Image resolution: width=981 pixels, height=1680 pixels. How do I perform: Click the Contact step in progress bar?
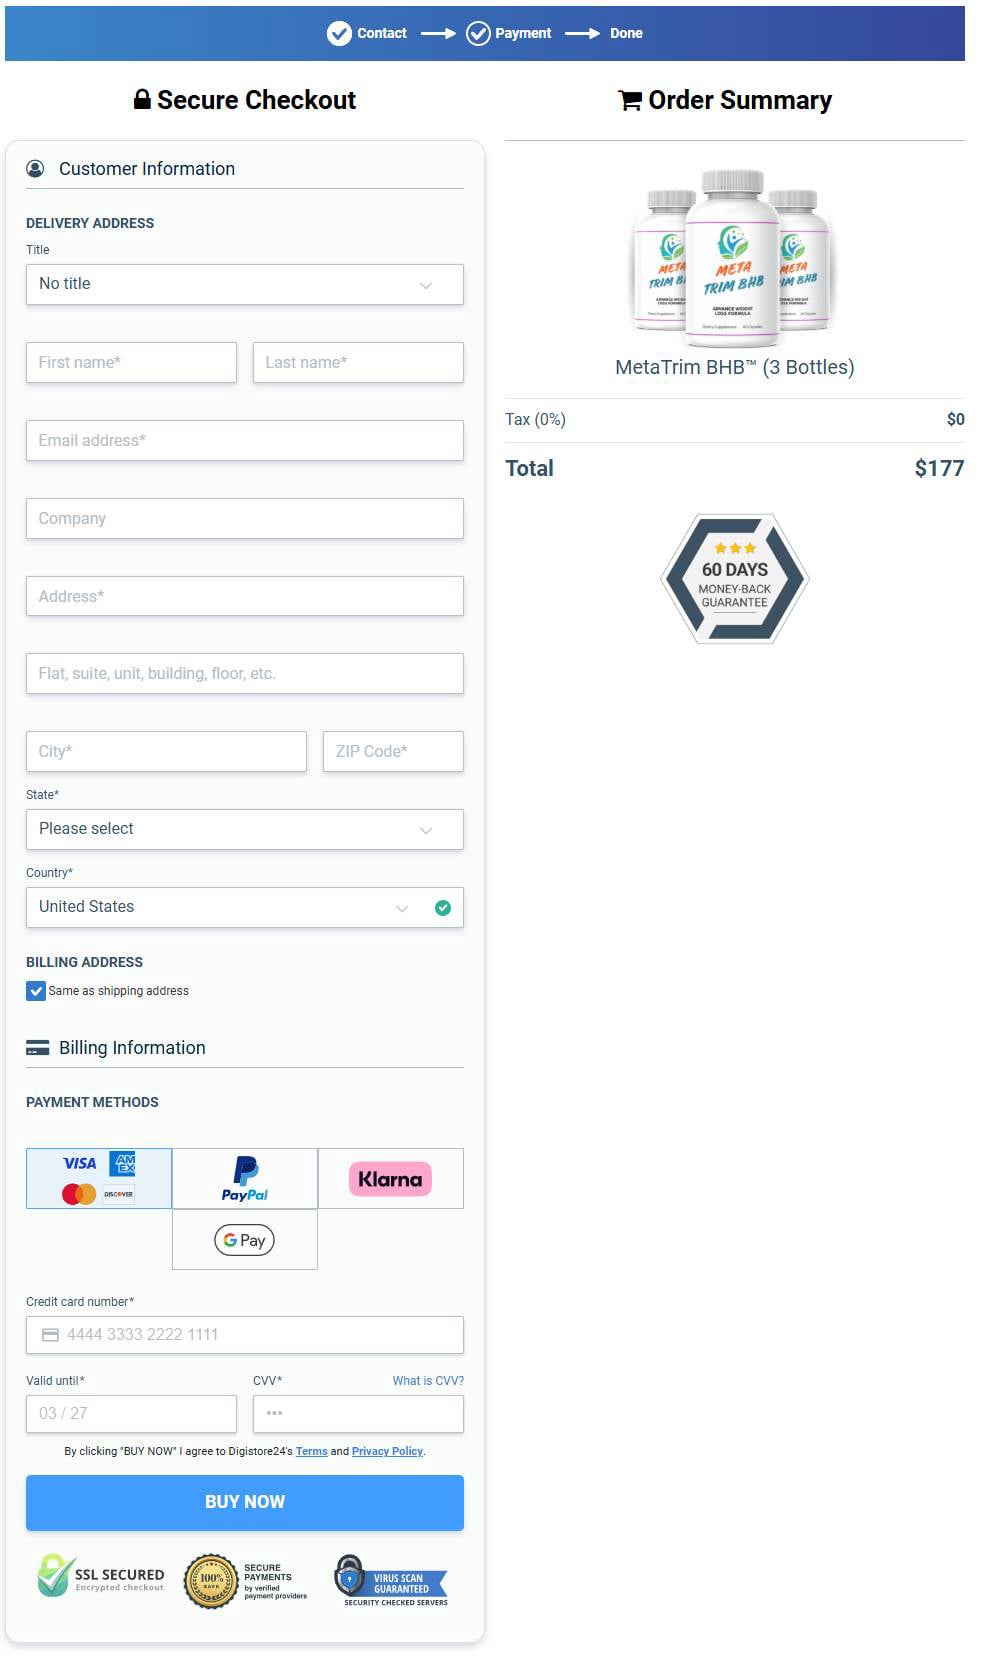coord(368,33)
